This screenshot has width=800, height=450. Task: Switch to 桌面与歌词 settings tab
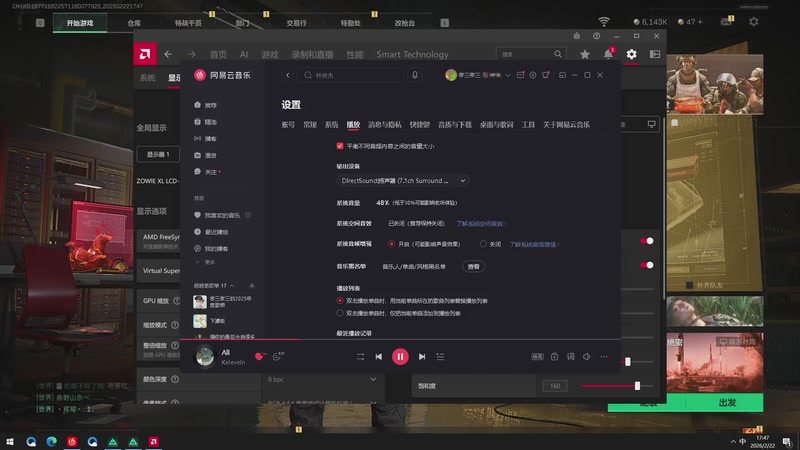tap(496, 124)
